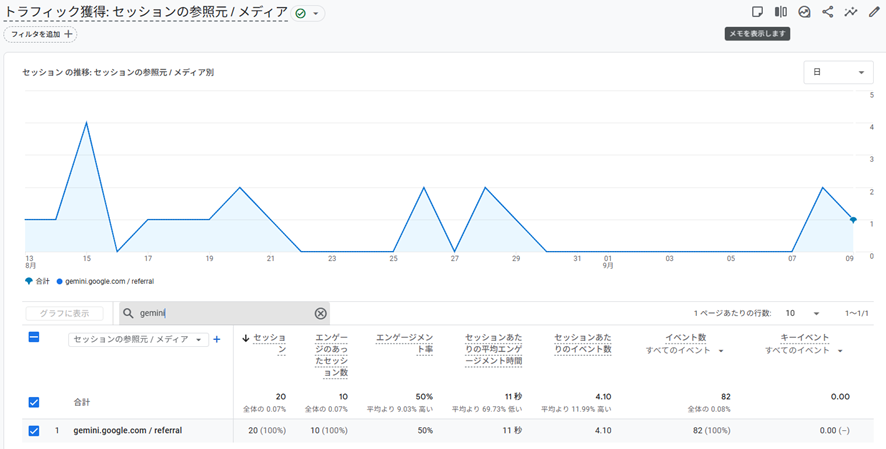Open the Insights icon in the header
This screenshot has height=449, width=886.
(x=804, y=13)
